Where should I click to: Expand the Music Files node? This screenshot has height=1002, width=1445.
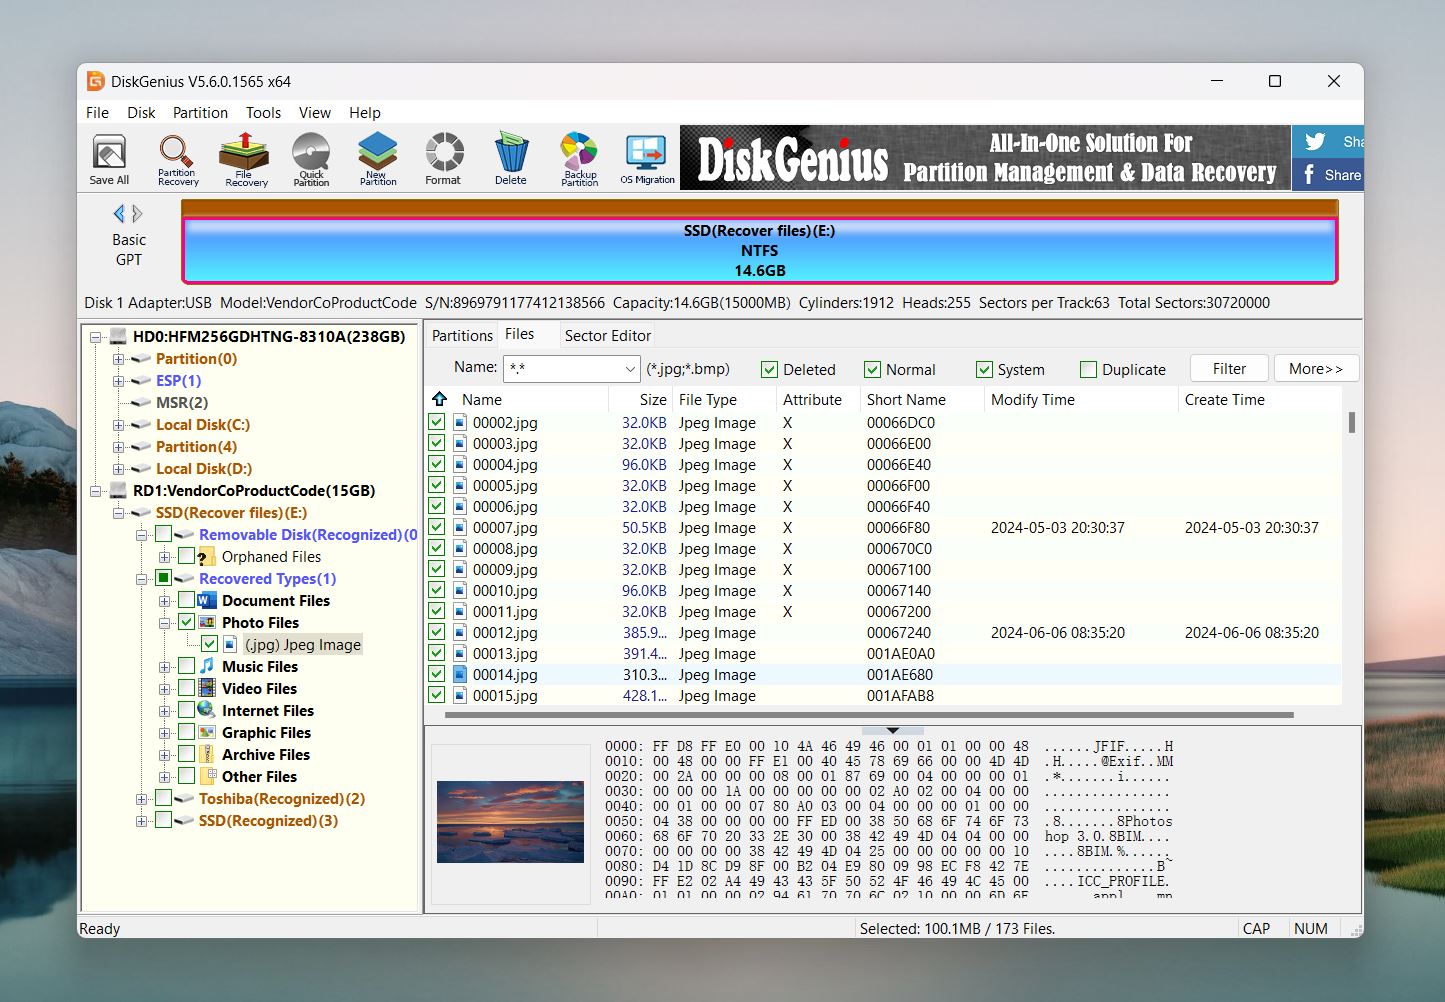click(165, 667)
